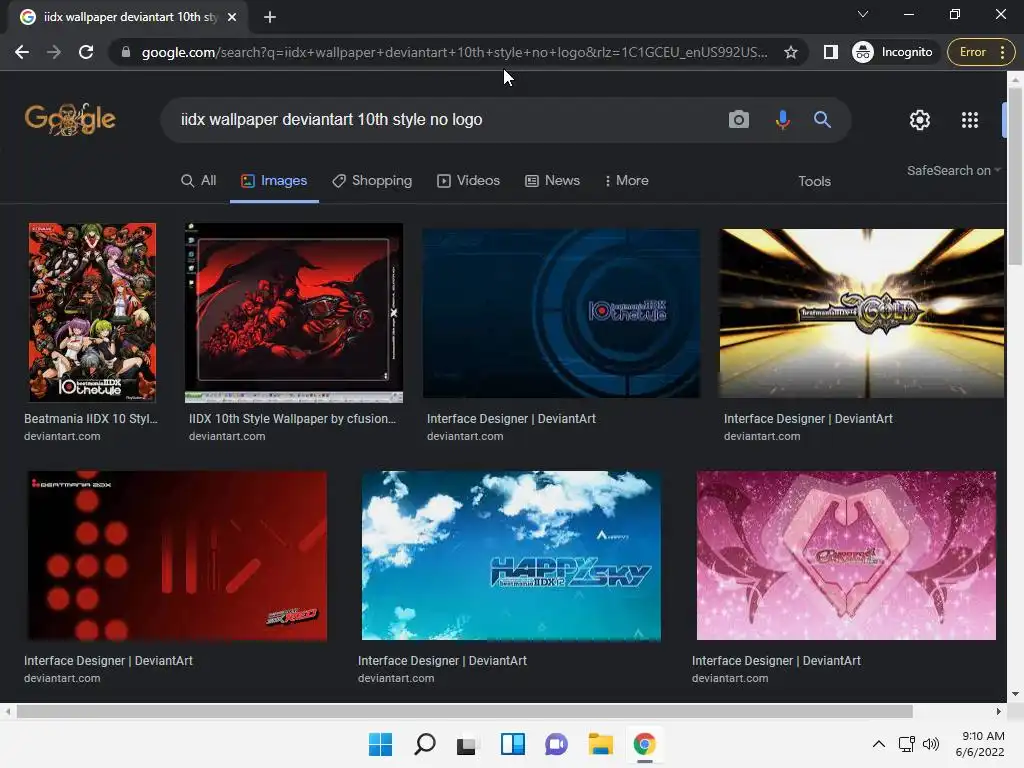1024x768 pixels.
Task: Open the Chrome three-dot menu
Action: [1002, 52]
